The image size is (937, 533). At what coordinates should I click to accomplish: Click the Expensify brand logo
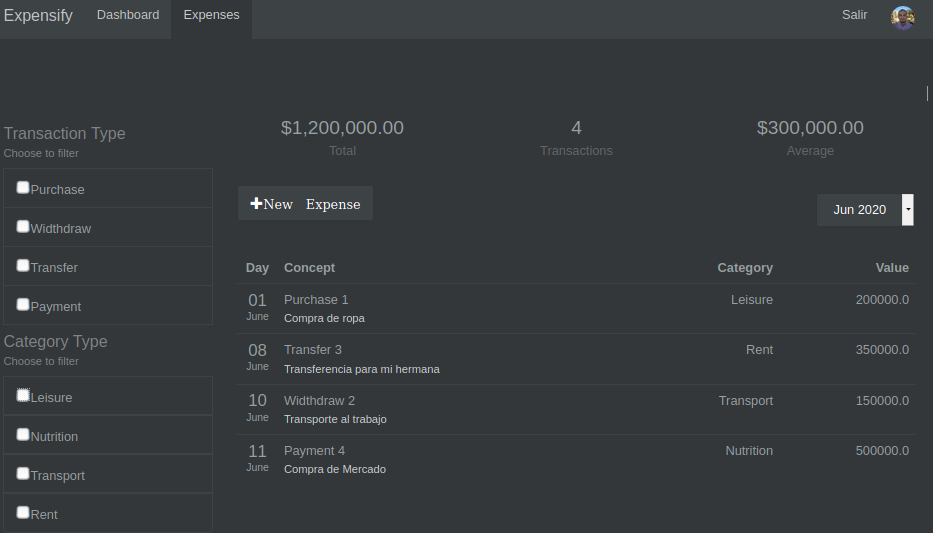coord(38,16)
